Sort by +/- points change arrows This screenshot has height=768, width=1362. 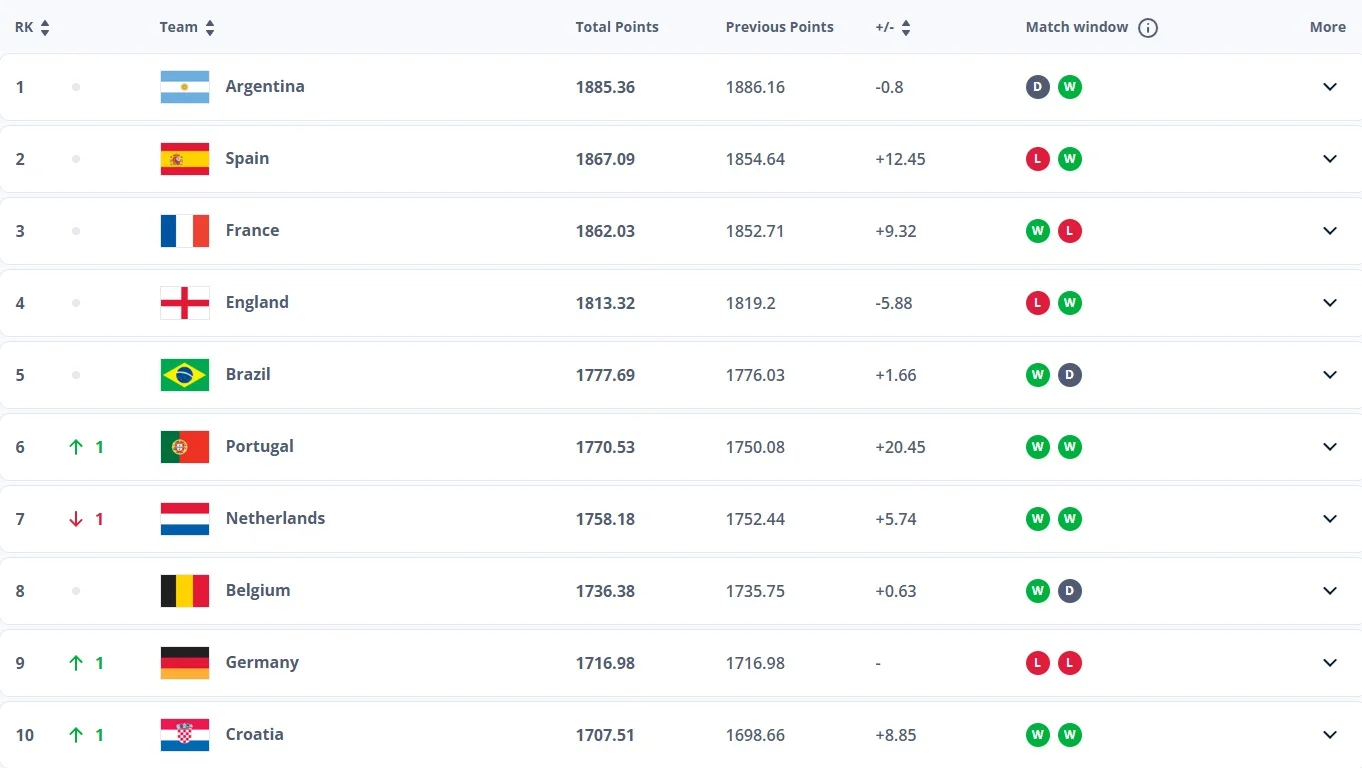tap(906, 28)
